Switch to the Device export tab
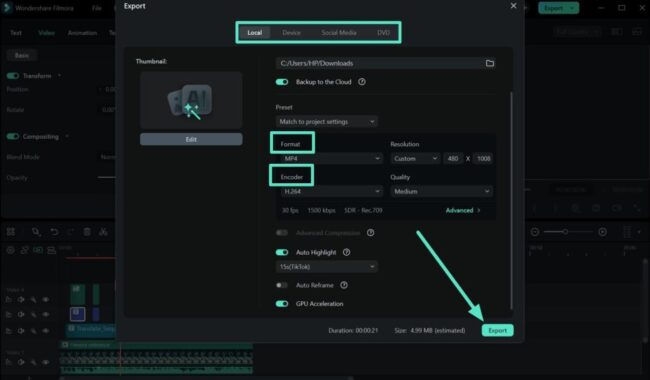650x380 pixels. [x=291, y=33]
